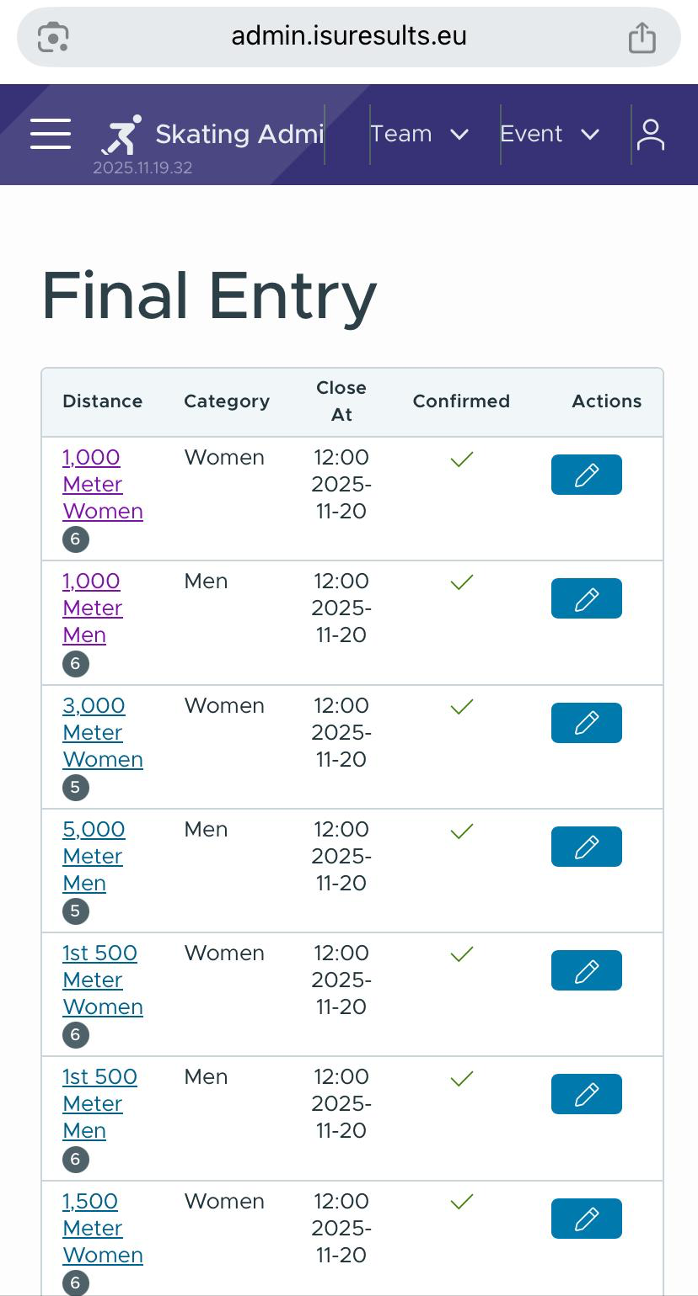This screenshot has width=698, height=1296.
Task: Edit the 3,000 Meter Women entry
Action: coord(586,723)
